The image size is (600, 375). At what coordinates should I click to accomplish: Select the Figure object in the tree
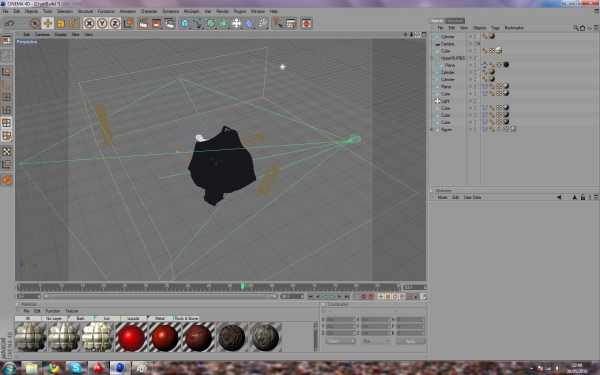[446, 130]
